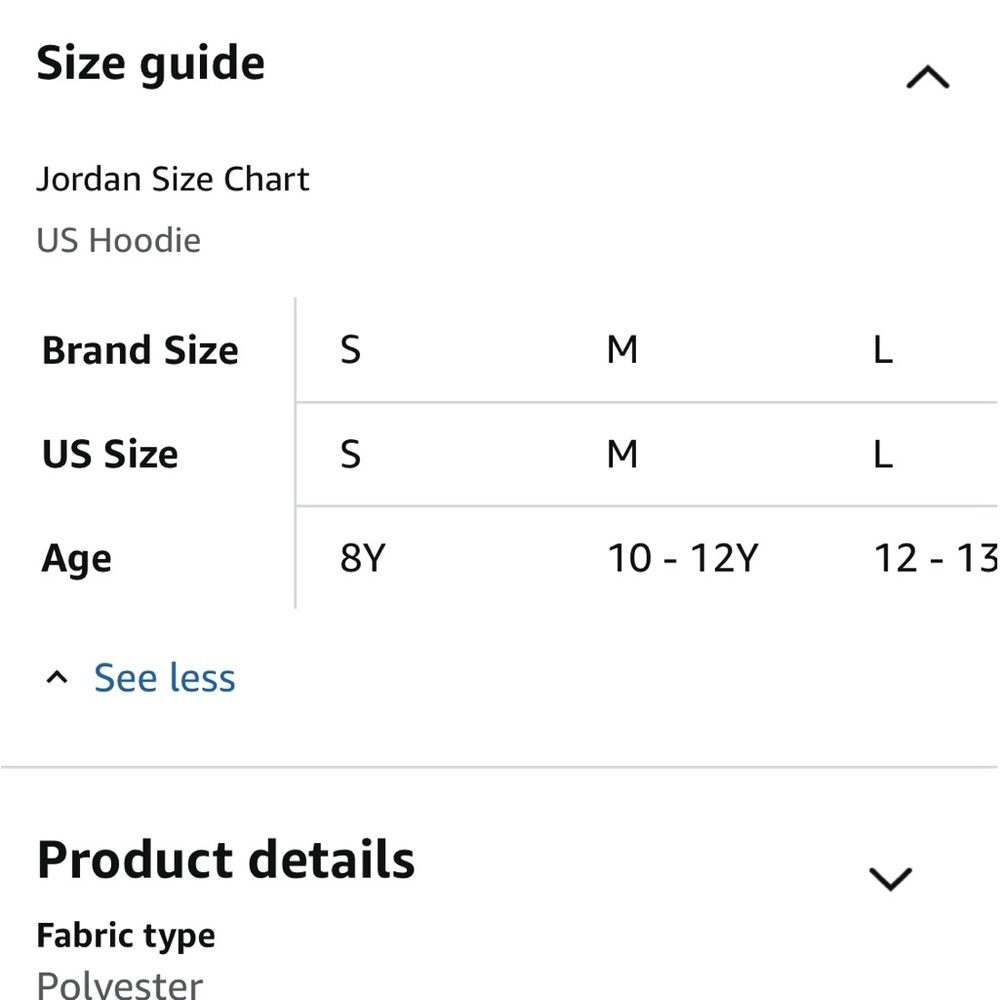Image resolution: width=1000 pixels, height=1000 pixels.
Task: Click size M in the US Size row
Action: coord(622,454)
